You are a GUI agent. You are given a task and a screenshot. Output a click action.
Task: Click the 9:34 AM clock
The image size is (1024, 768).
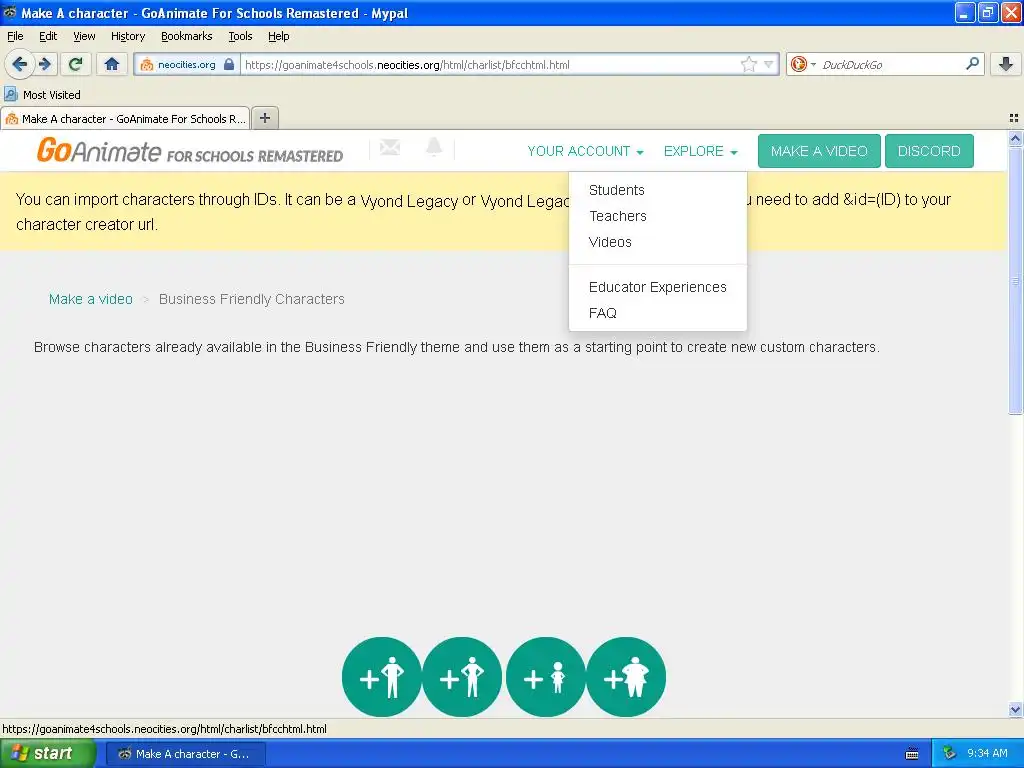pos(987,753)
